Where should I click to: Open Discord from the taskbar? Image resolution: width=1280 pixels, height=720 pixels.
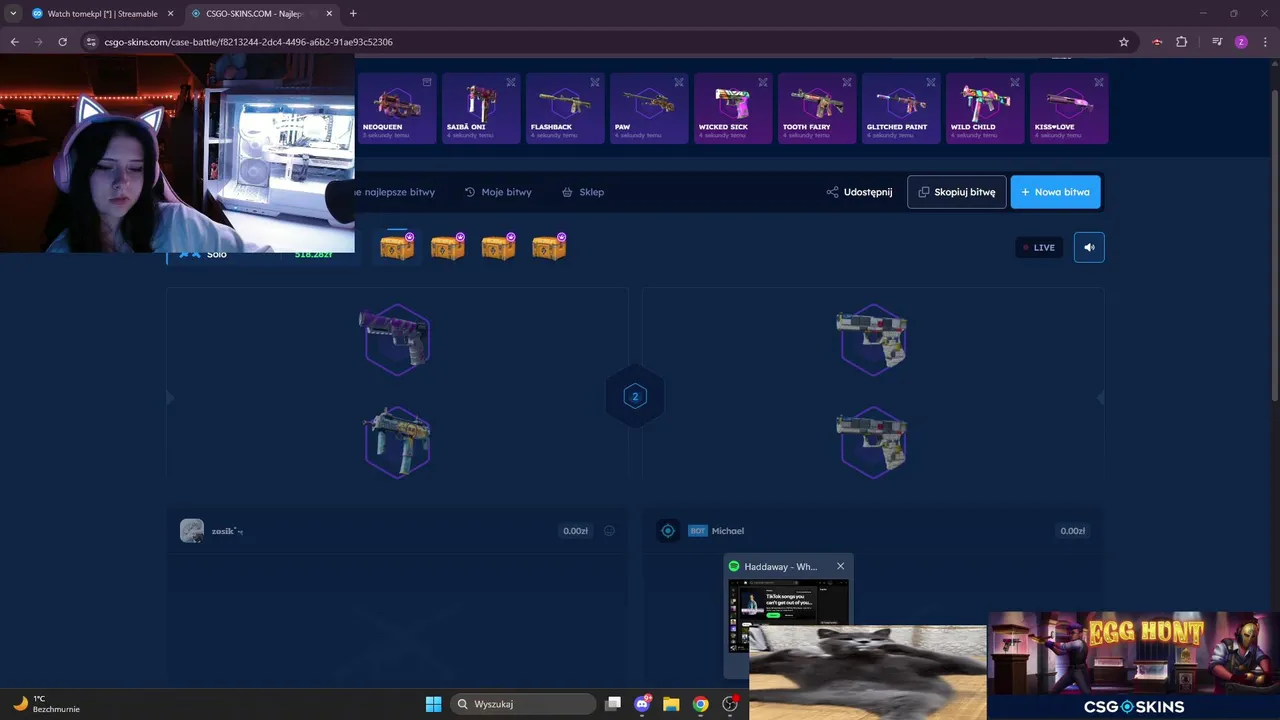click(x=642, y=704)
